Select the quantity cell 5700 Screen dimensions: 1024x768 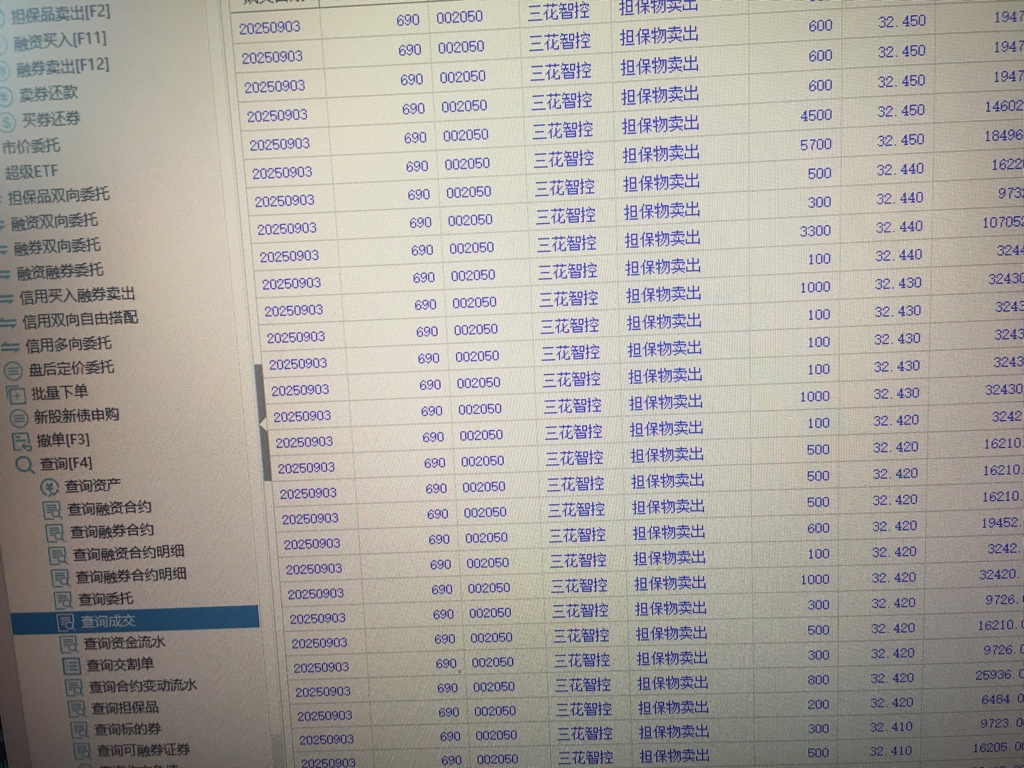pyautogui.click(x=816, y=144)
